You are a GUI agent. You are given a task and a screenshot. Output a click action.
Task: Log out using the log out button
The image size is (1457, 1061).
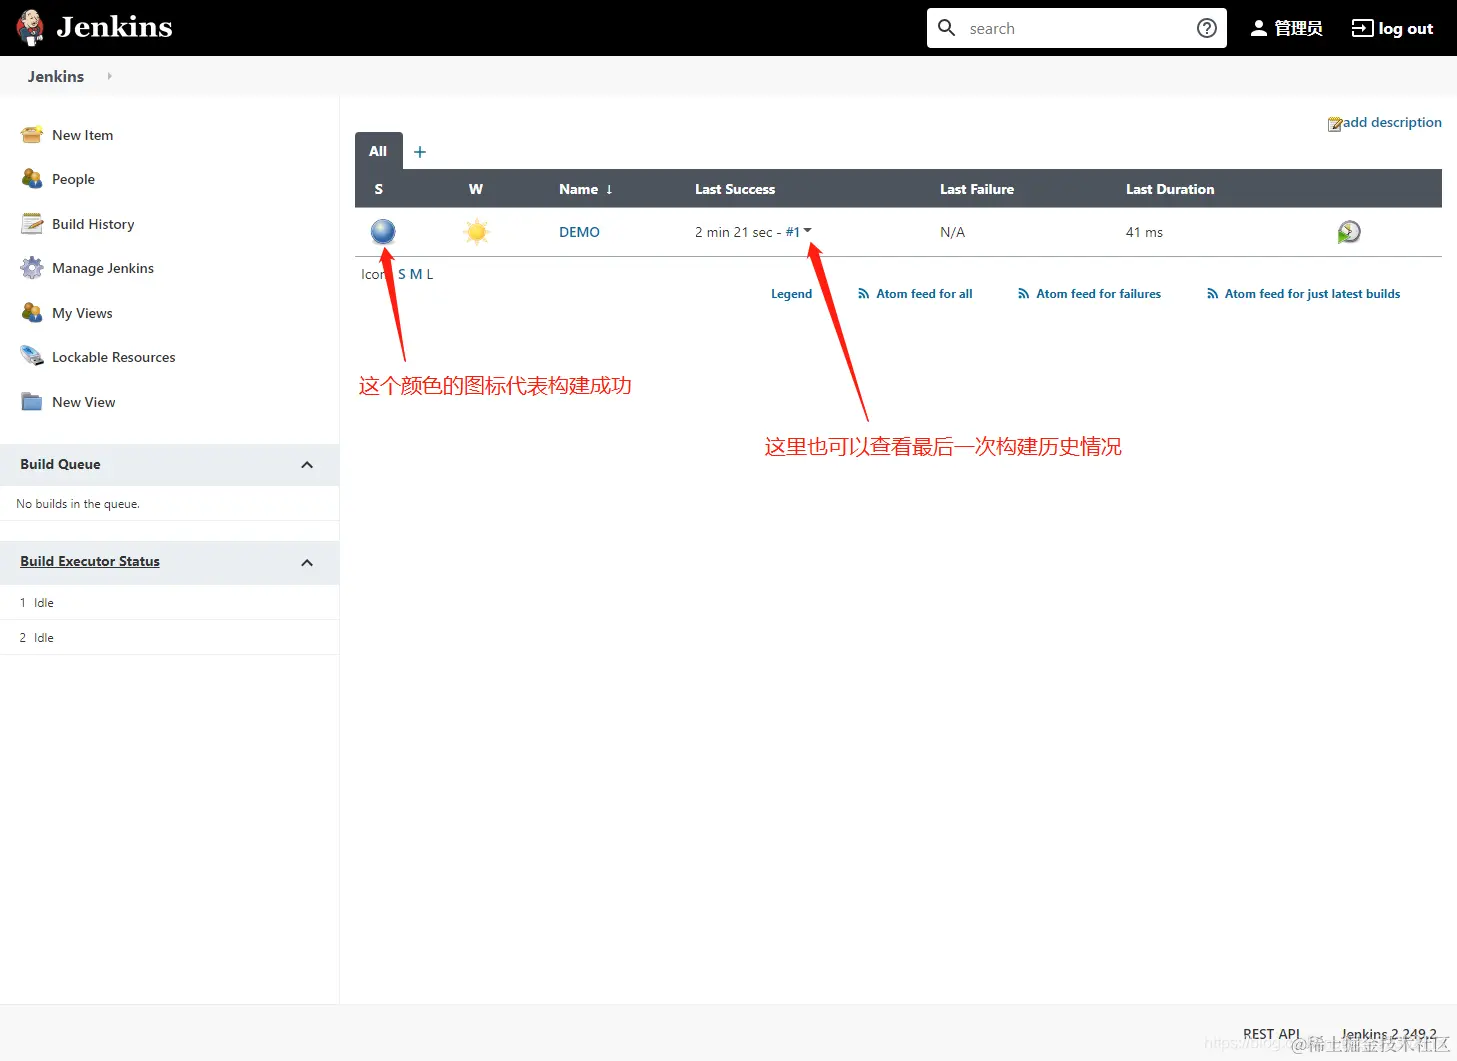(1392, 28)
